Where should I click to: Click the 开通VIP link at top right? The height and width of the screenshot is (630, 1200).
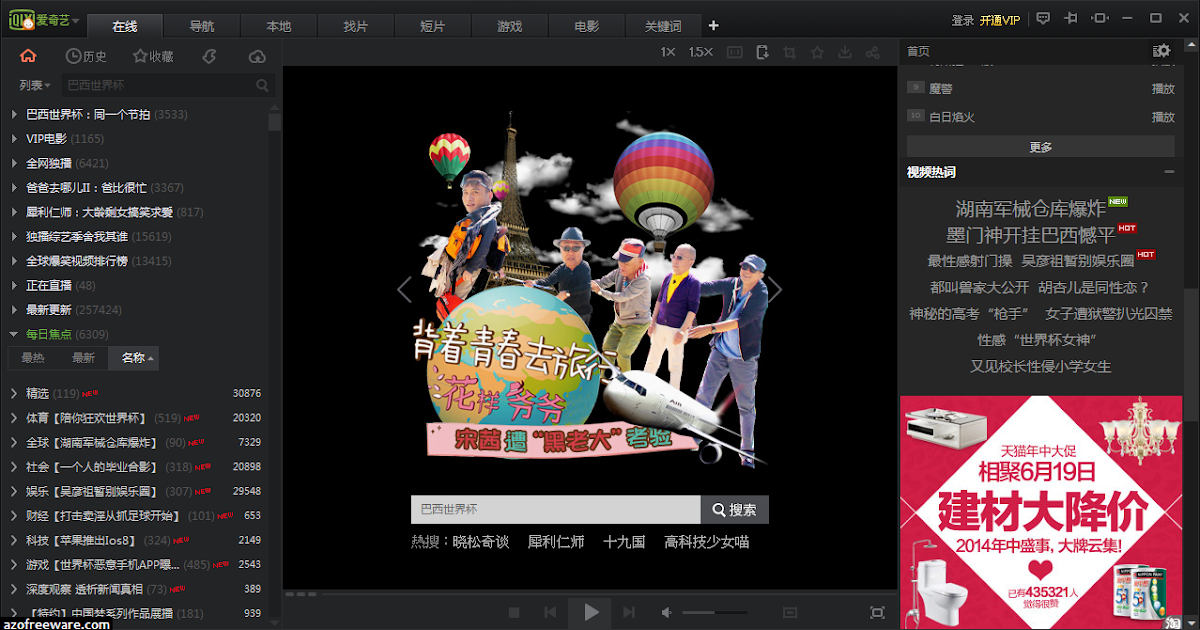tap(999, 18)
